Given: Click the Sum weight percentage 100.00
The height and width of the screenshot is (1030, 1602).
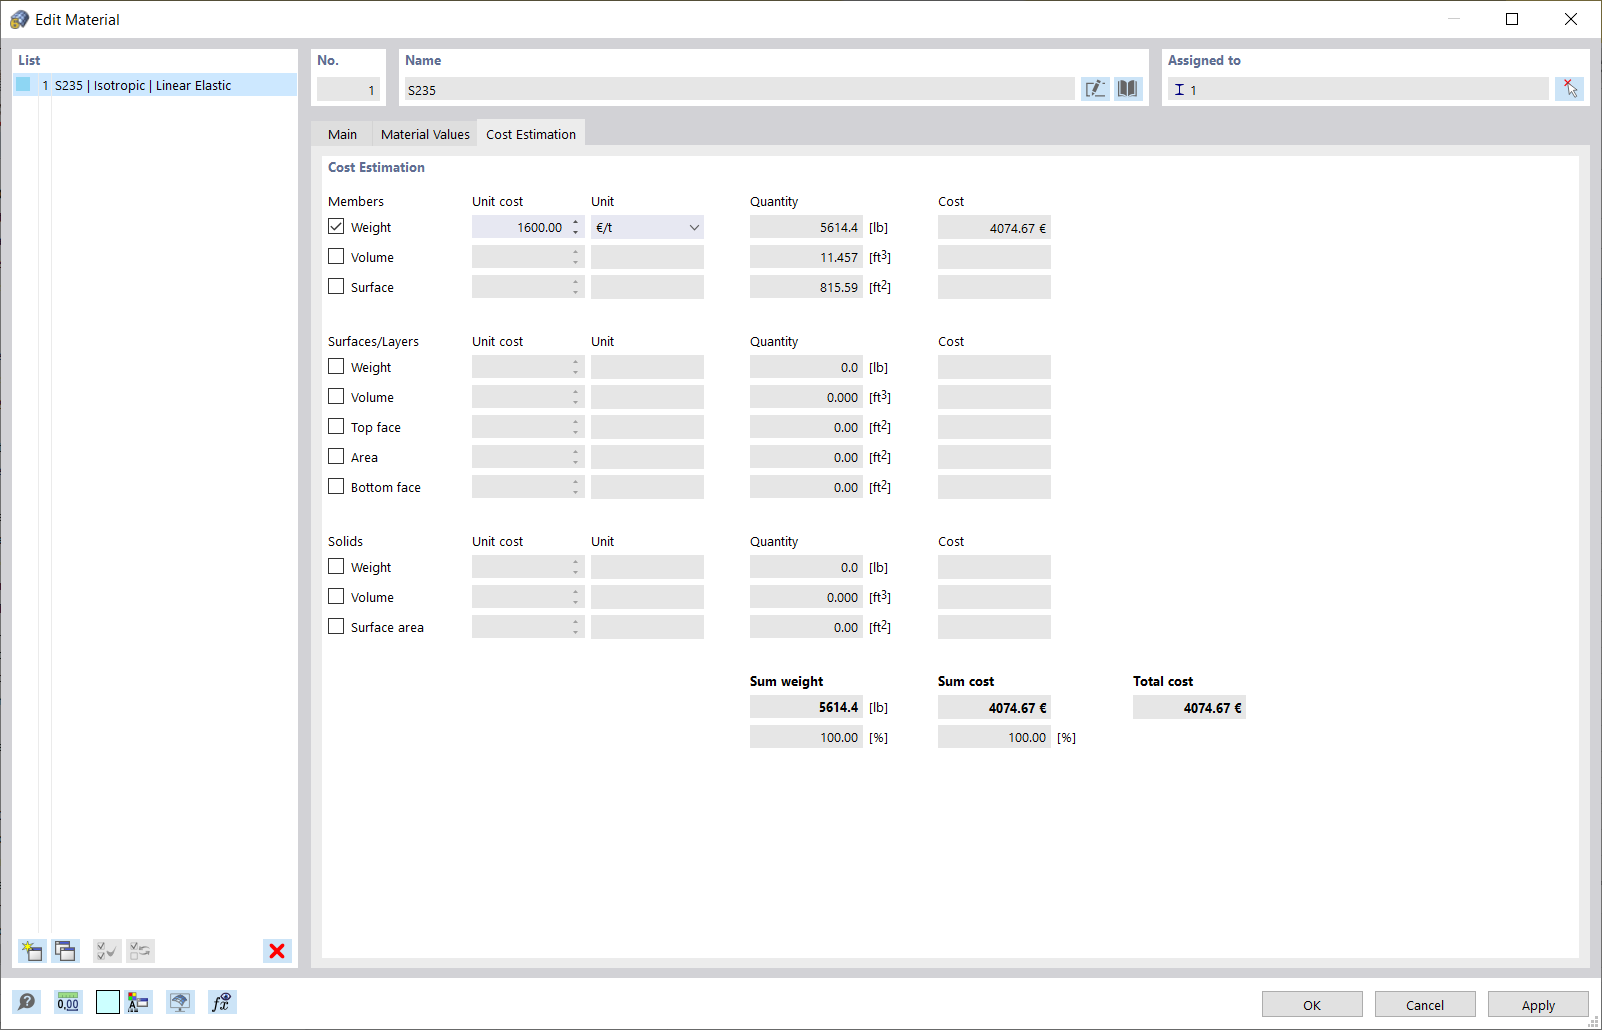Looking at the screenshot, I should pos(806,738).
